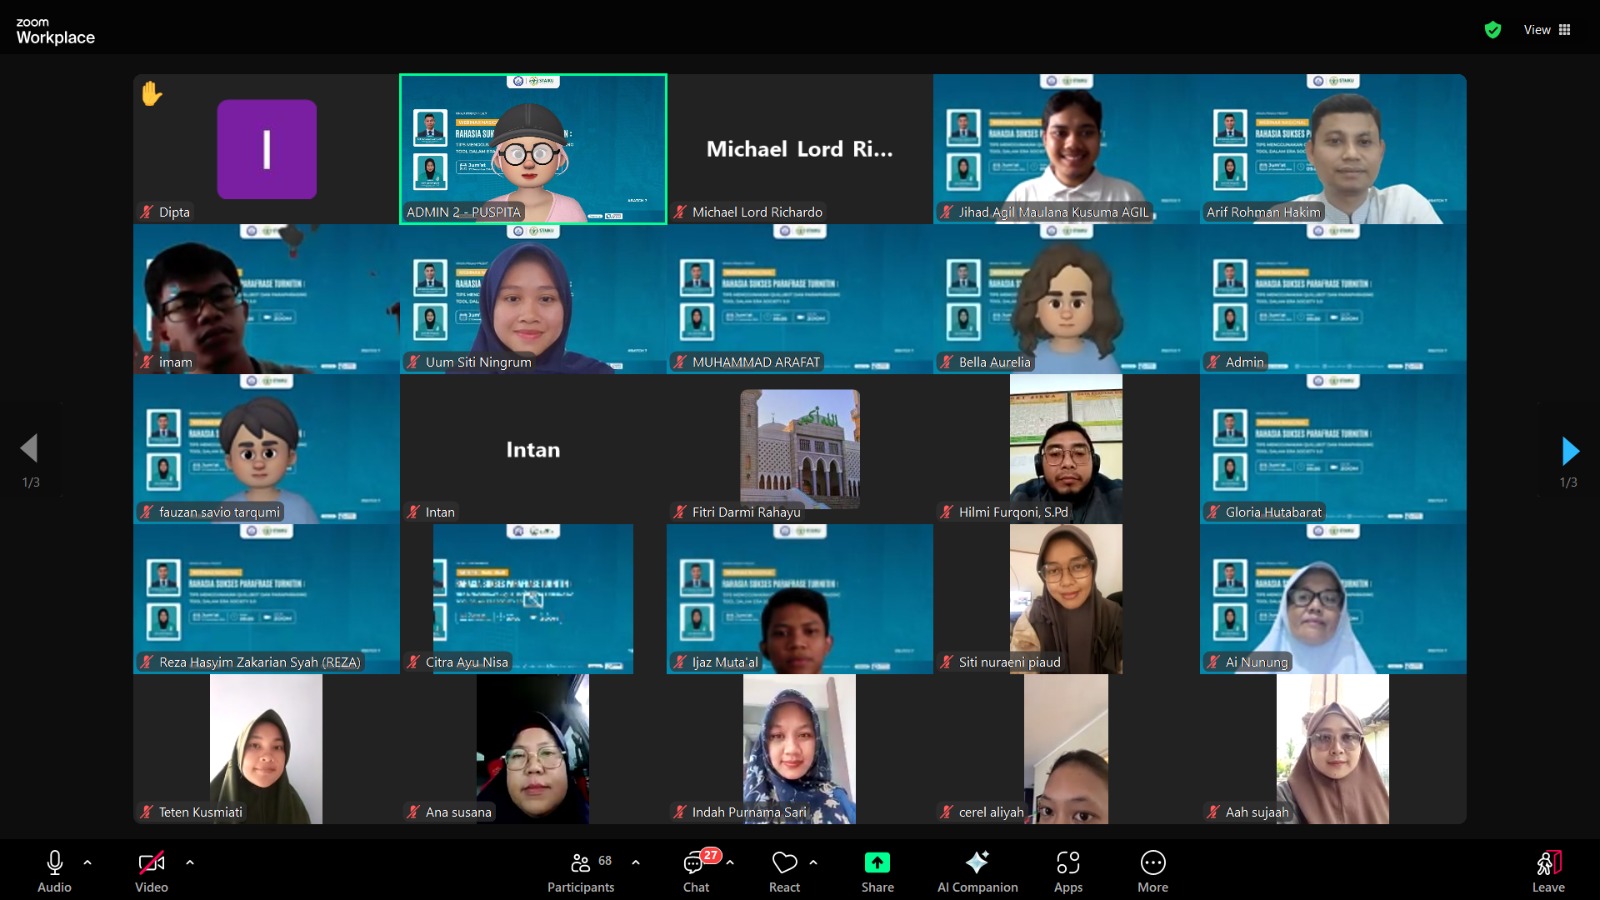The width and height of the screenshot is (1600, 900).
Task: Go to next page with right arrow
Action: [1570, 451]
